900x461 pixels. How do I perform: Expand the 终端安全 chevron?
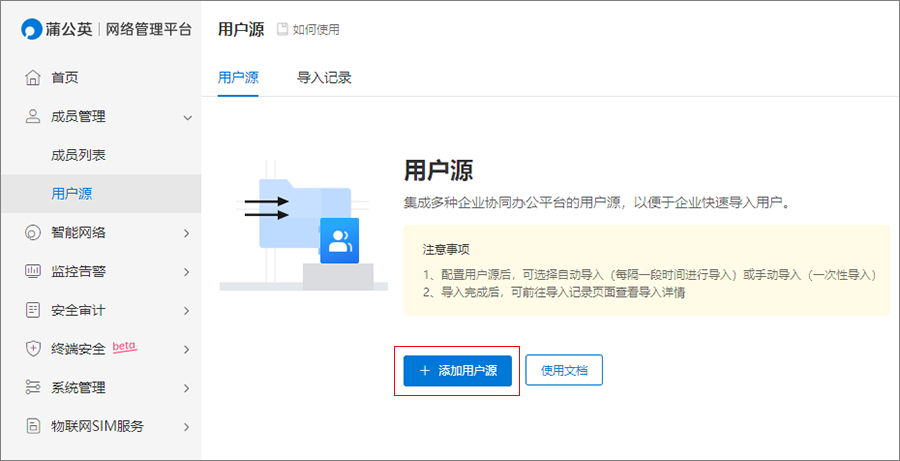(x=187, y=350)
